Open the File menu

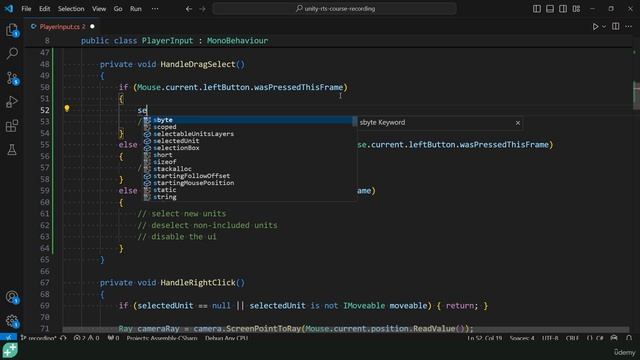[26, 9]
